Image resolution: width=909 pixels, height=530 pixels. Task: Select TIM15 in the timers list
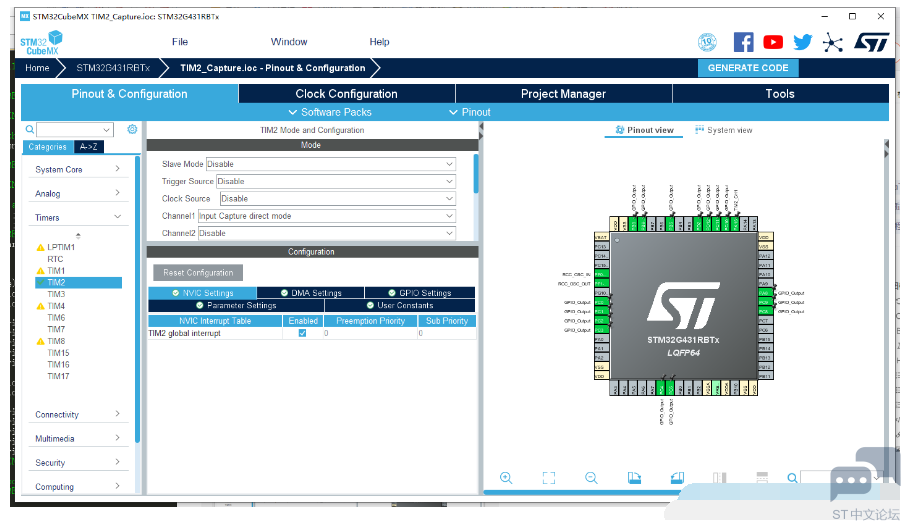click(x=58, y=353)
